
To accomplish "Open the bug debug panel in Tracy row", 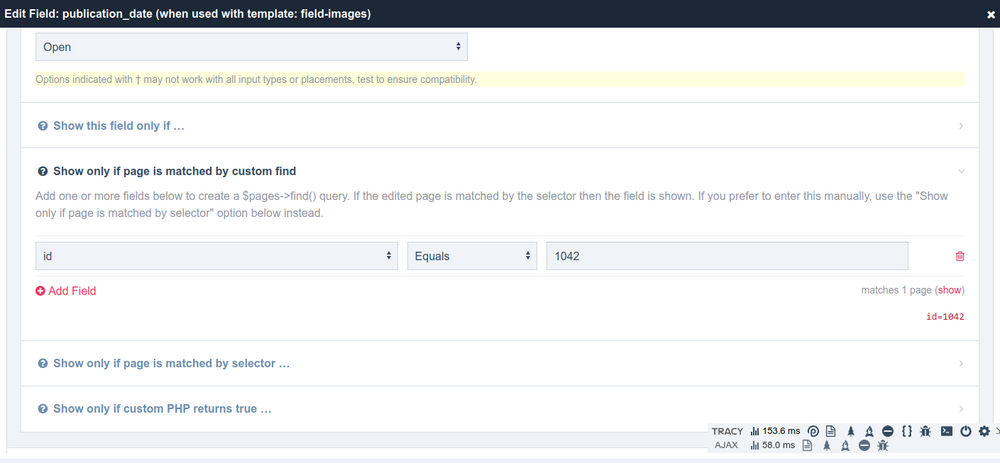I will tap(926, 431).
